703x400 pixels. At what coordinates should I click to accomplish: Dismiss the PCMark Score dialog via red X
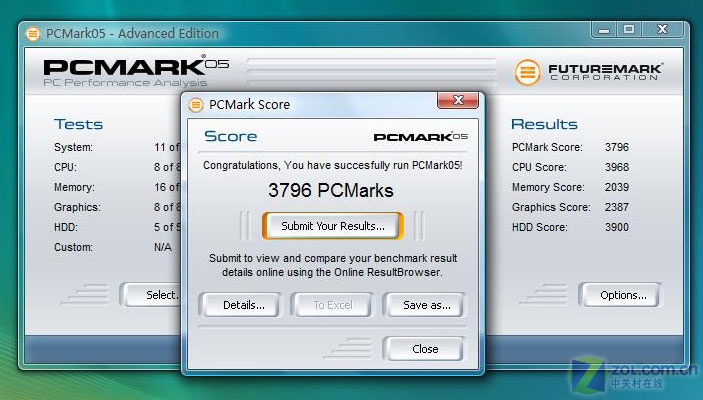[458, 100]
